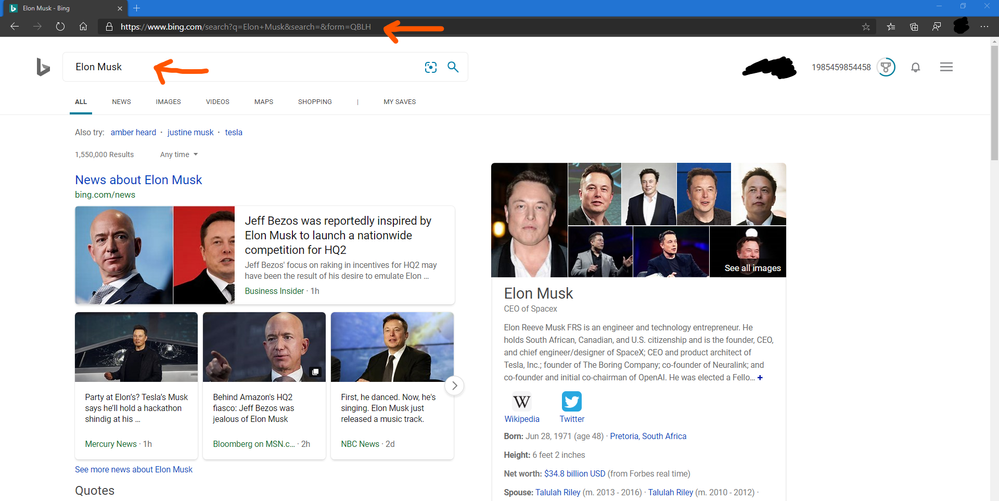Reload the page with the refresh icon

tap(61, 27)
